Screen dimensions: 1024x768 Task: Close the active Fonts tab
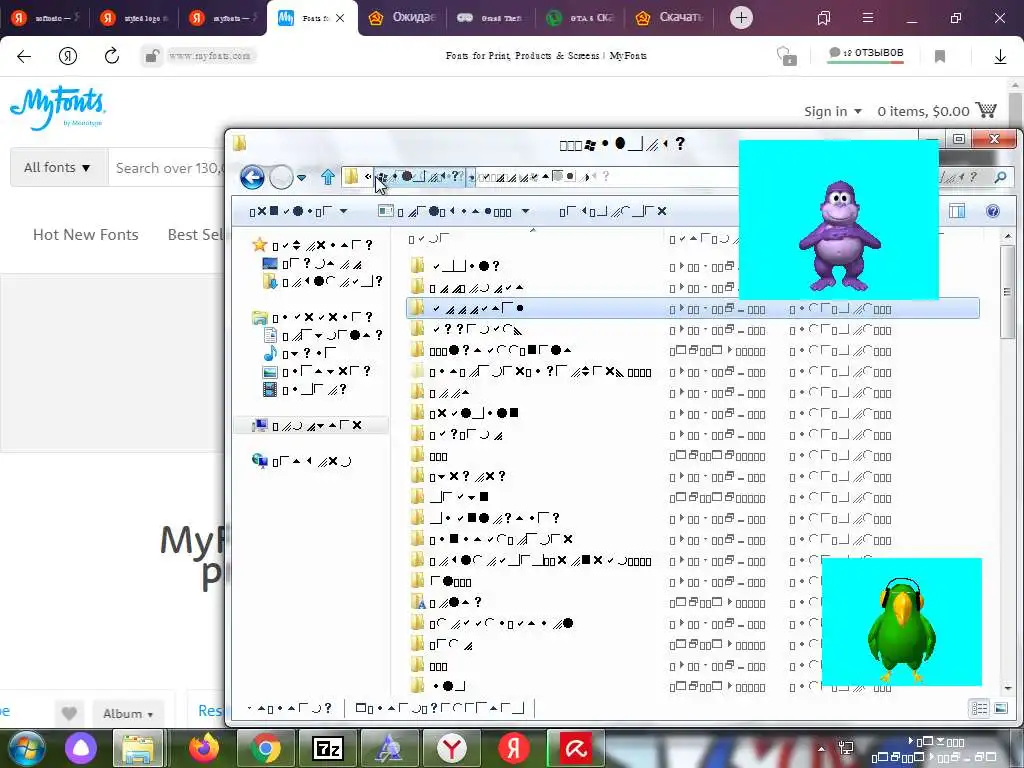(x=340, y=18)
